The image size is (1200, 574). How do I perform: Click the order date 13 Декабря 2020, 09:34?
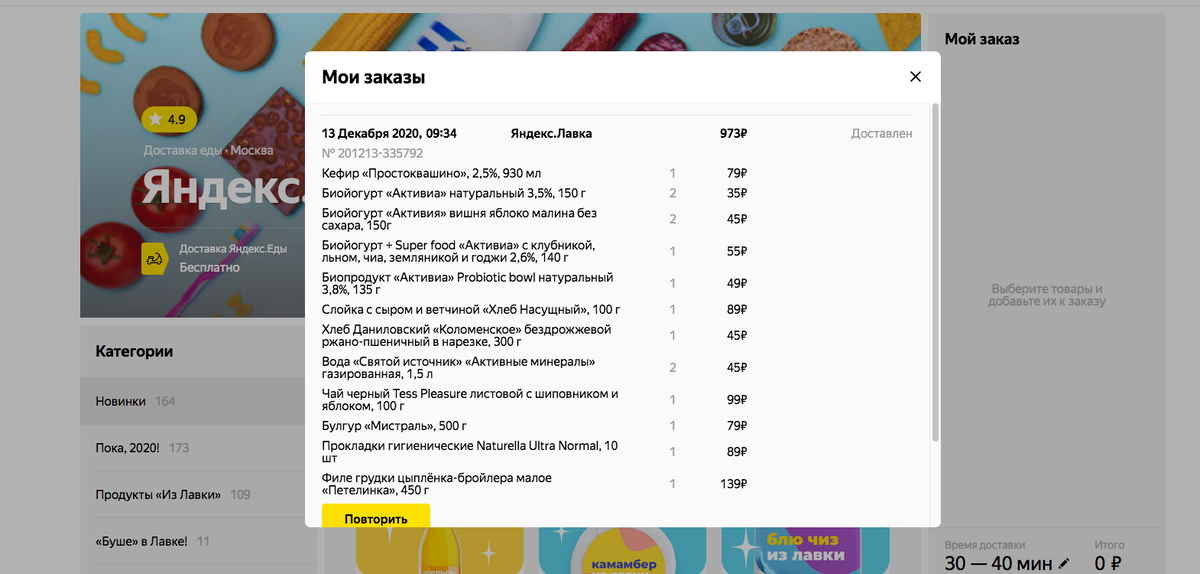(x=389, y=133)
